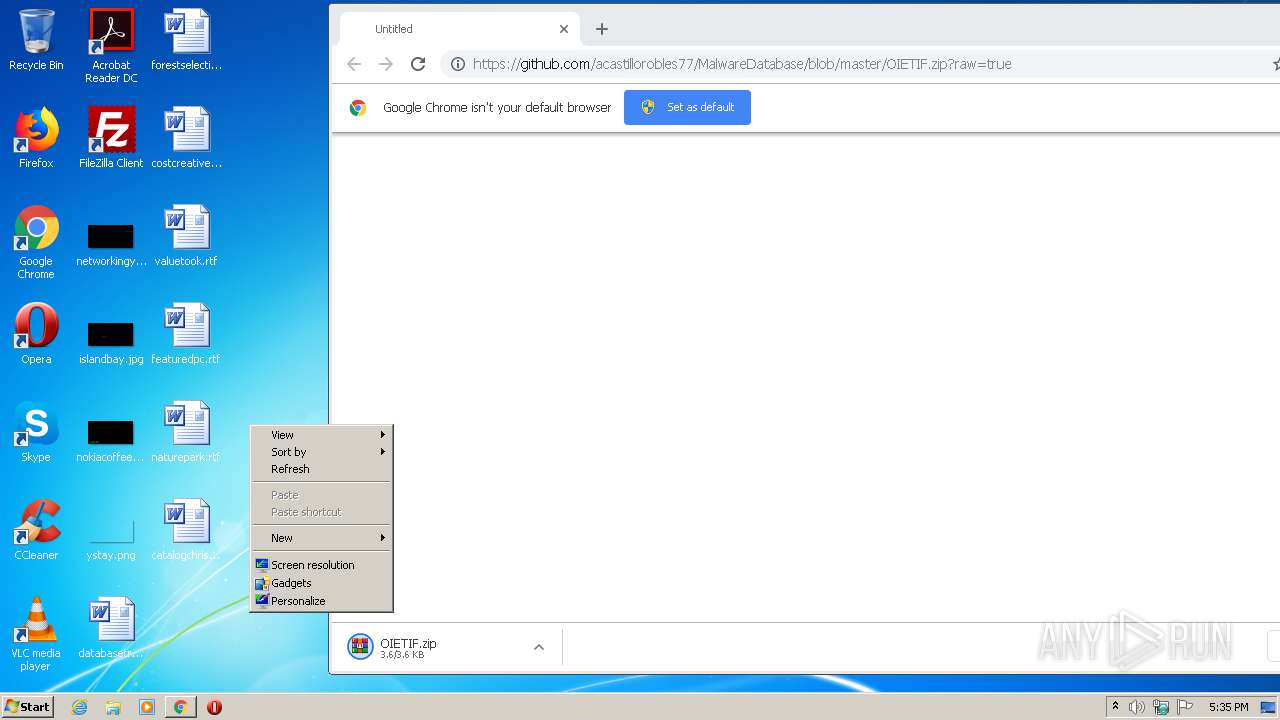Open Internet Explorer from the taskbar

point(80,707)
